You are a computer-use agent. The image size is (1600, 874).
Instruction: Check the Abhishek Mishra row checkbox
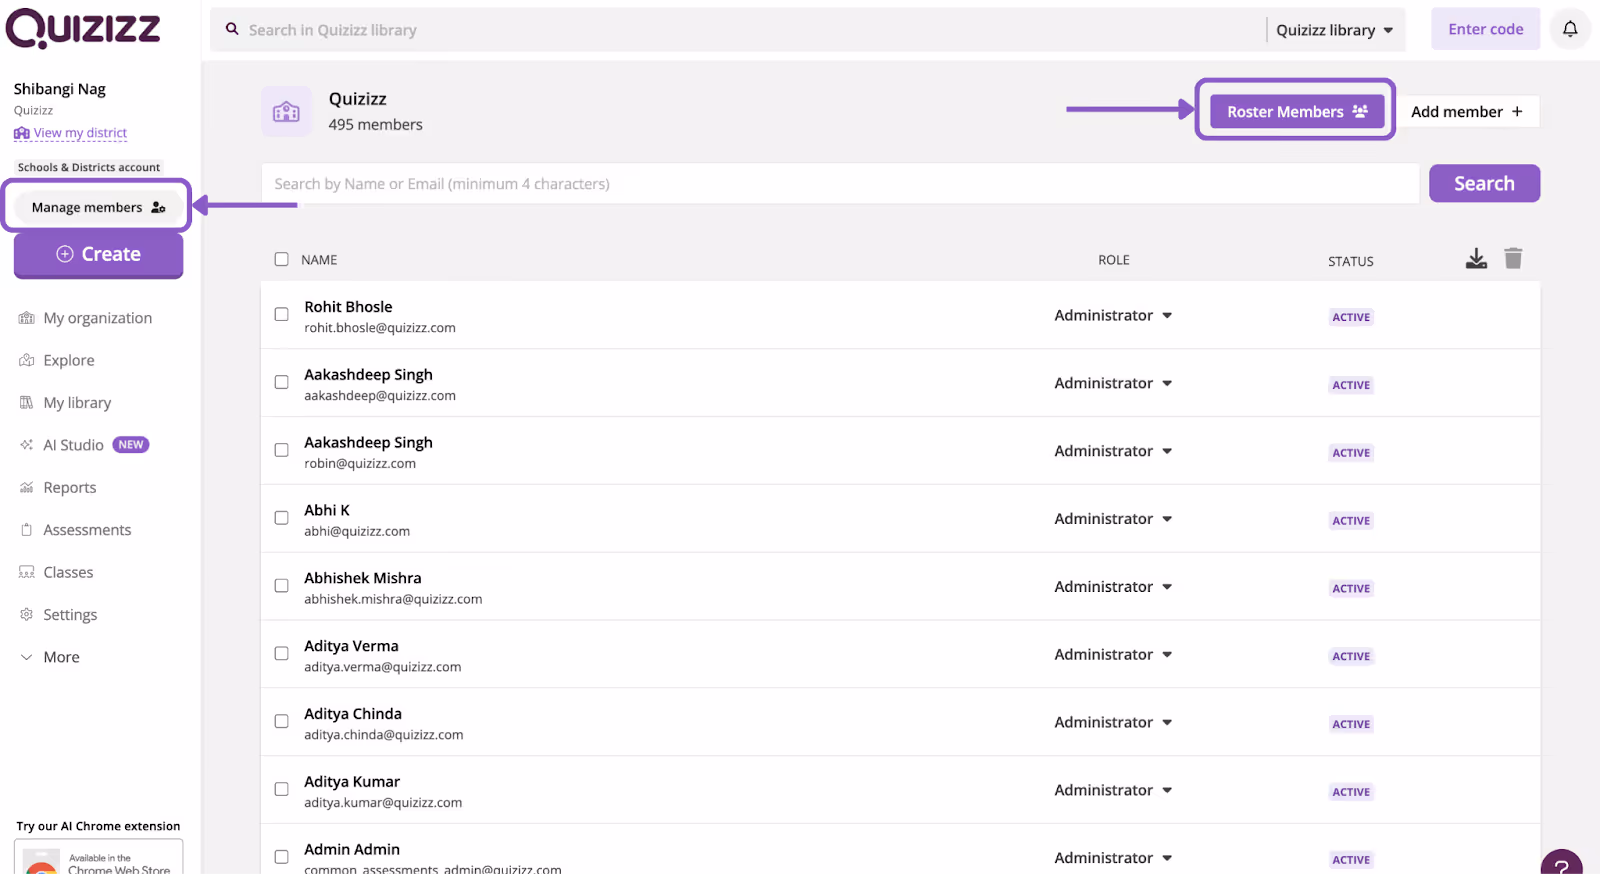click(281, 586)
